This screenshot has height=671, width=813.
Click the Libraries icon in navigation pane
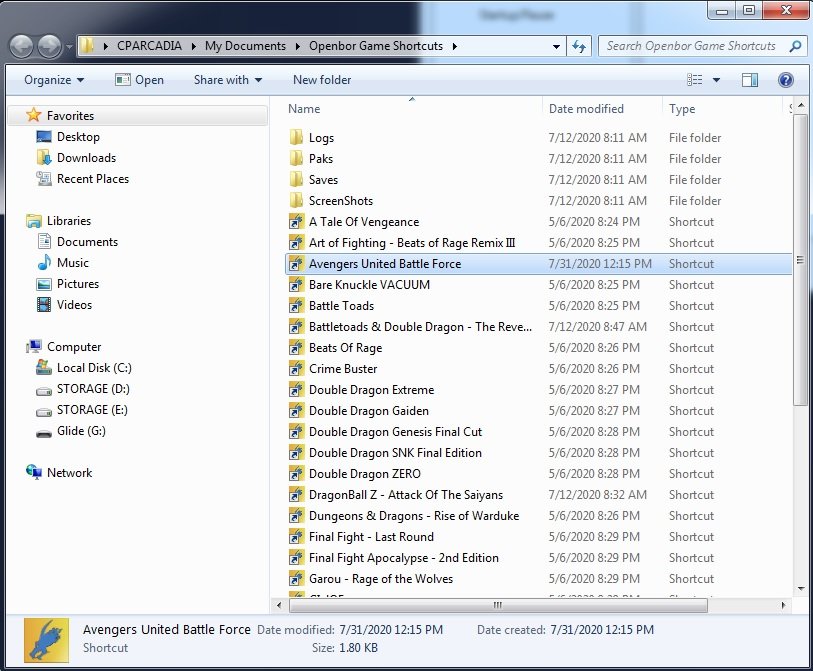(x=34, y=221)
